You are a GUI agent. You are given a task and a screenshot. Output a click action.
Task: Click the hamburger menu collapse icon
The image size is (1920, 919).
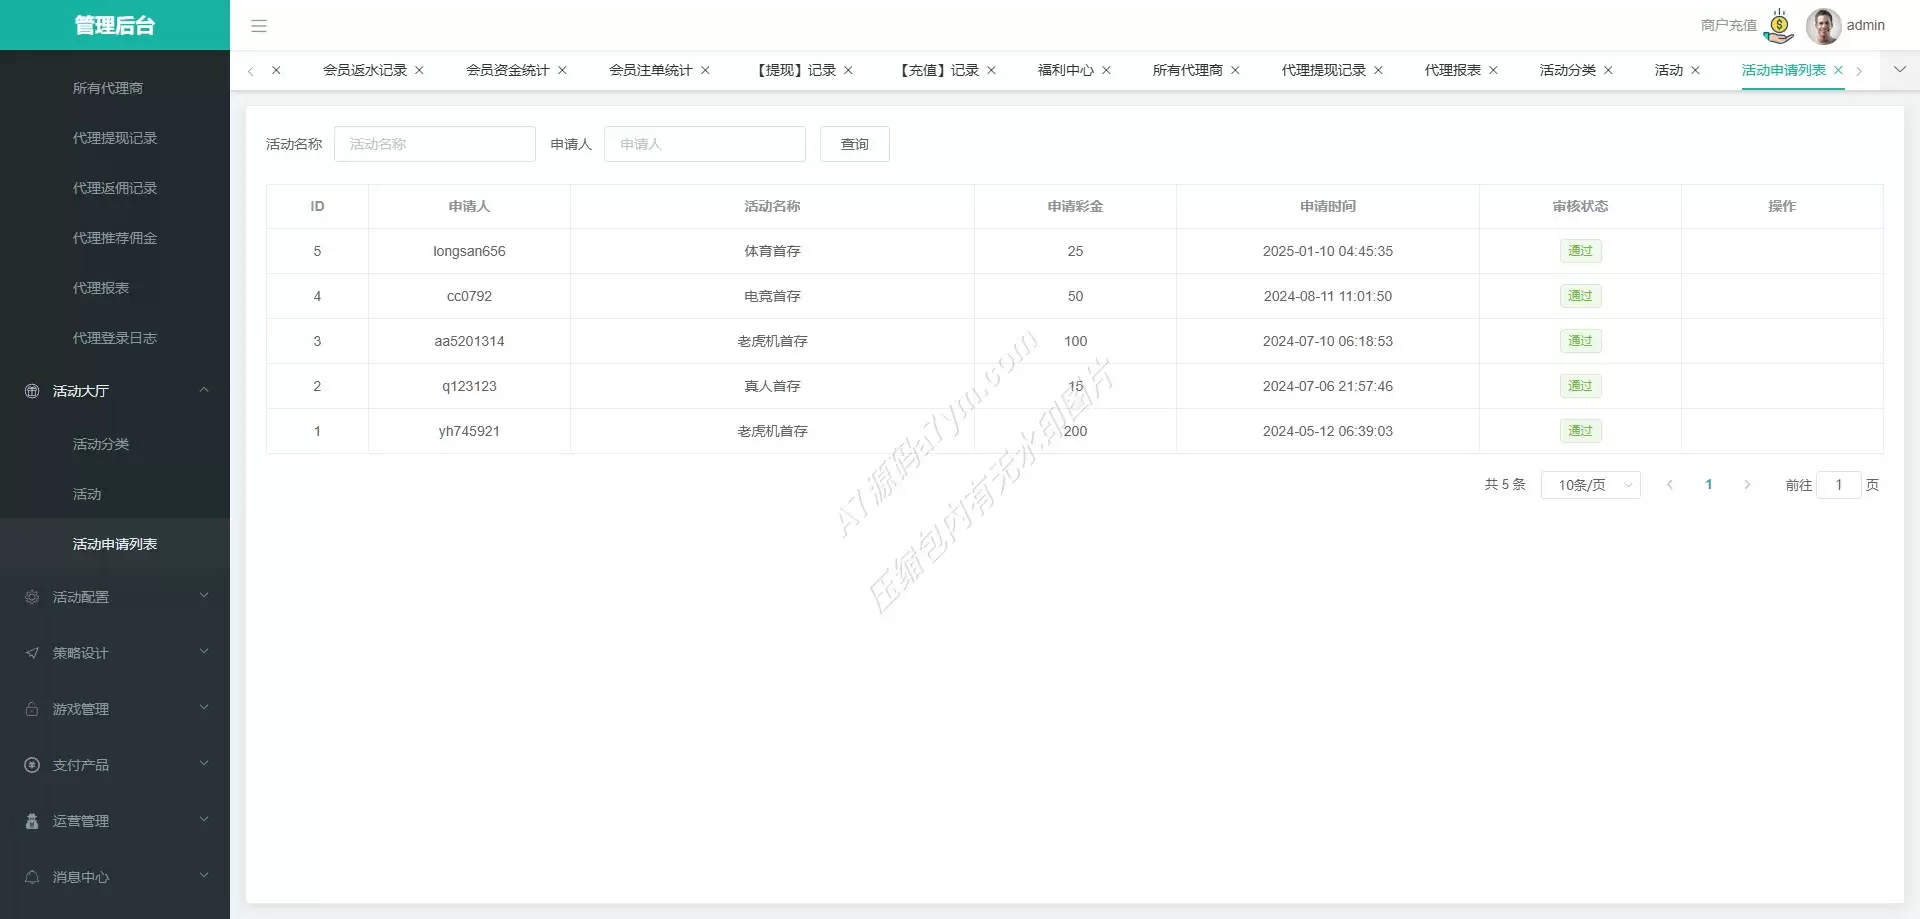click(x=259, y=26)
